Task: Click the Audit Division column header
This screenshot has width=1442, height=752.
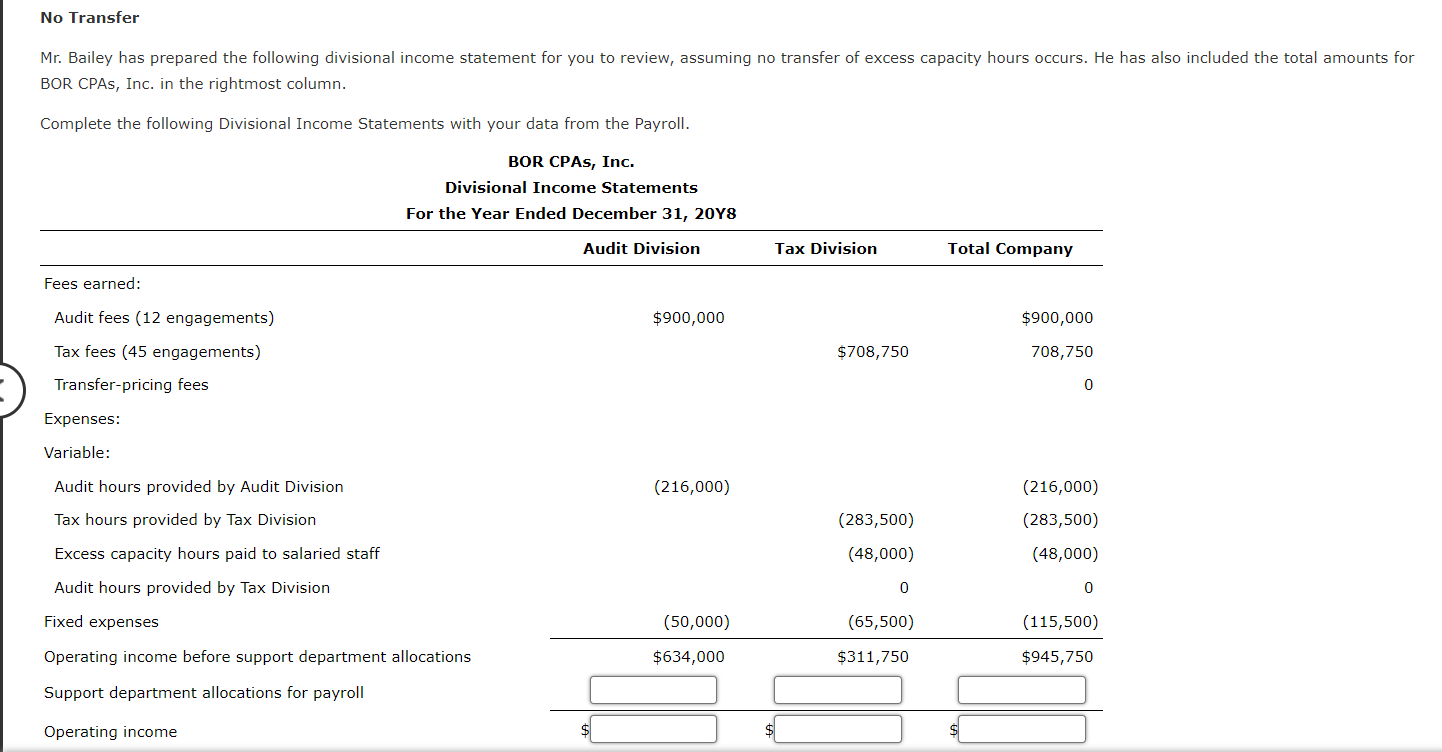Action: pos(641,248)
